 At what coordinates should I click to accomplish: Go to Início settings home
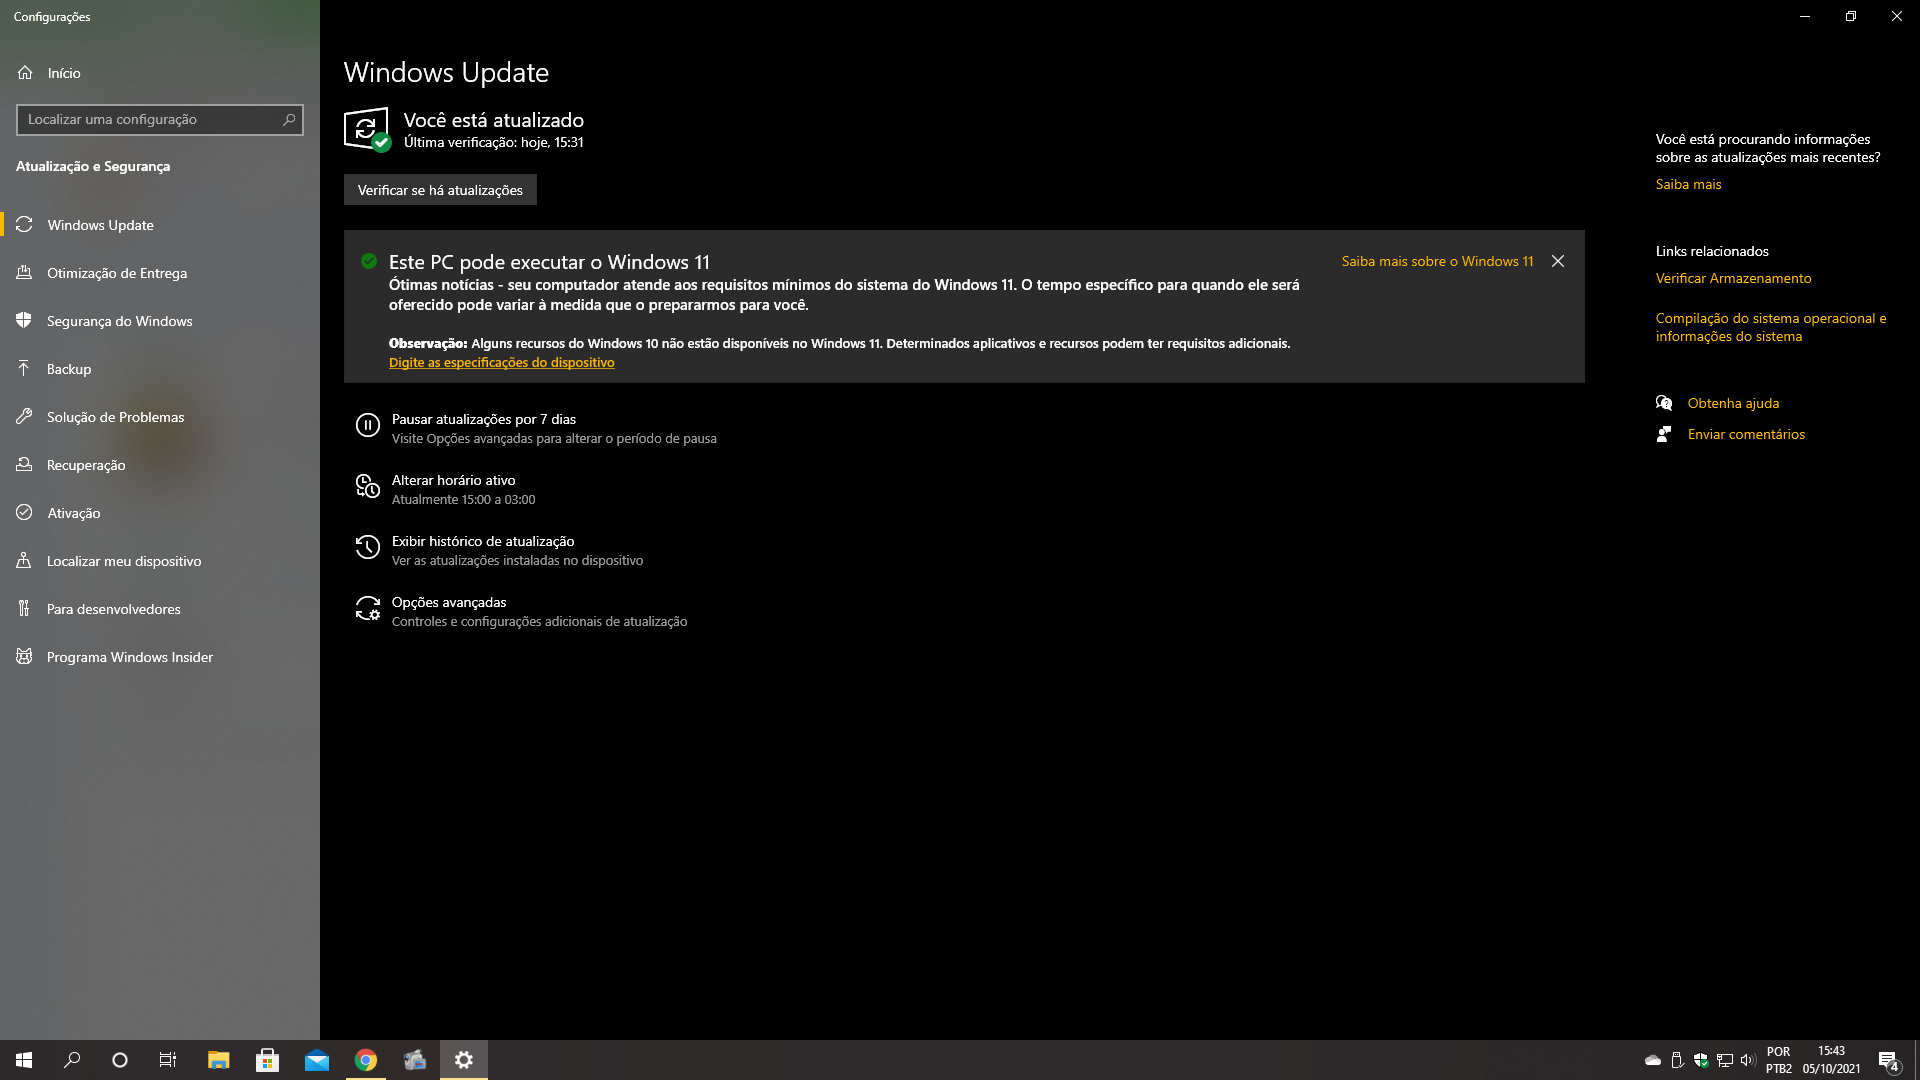(x=160, y=73)
